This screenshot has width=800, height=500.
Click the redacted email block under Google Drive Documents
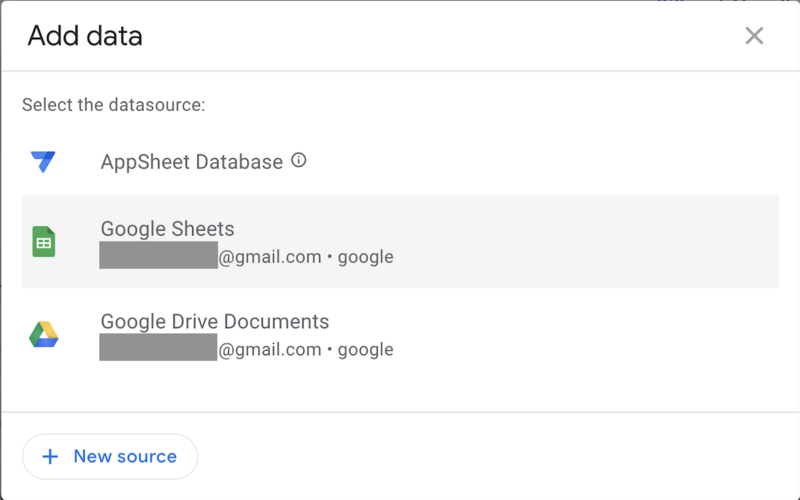point(158,347)
